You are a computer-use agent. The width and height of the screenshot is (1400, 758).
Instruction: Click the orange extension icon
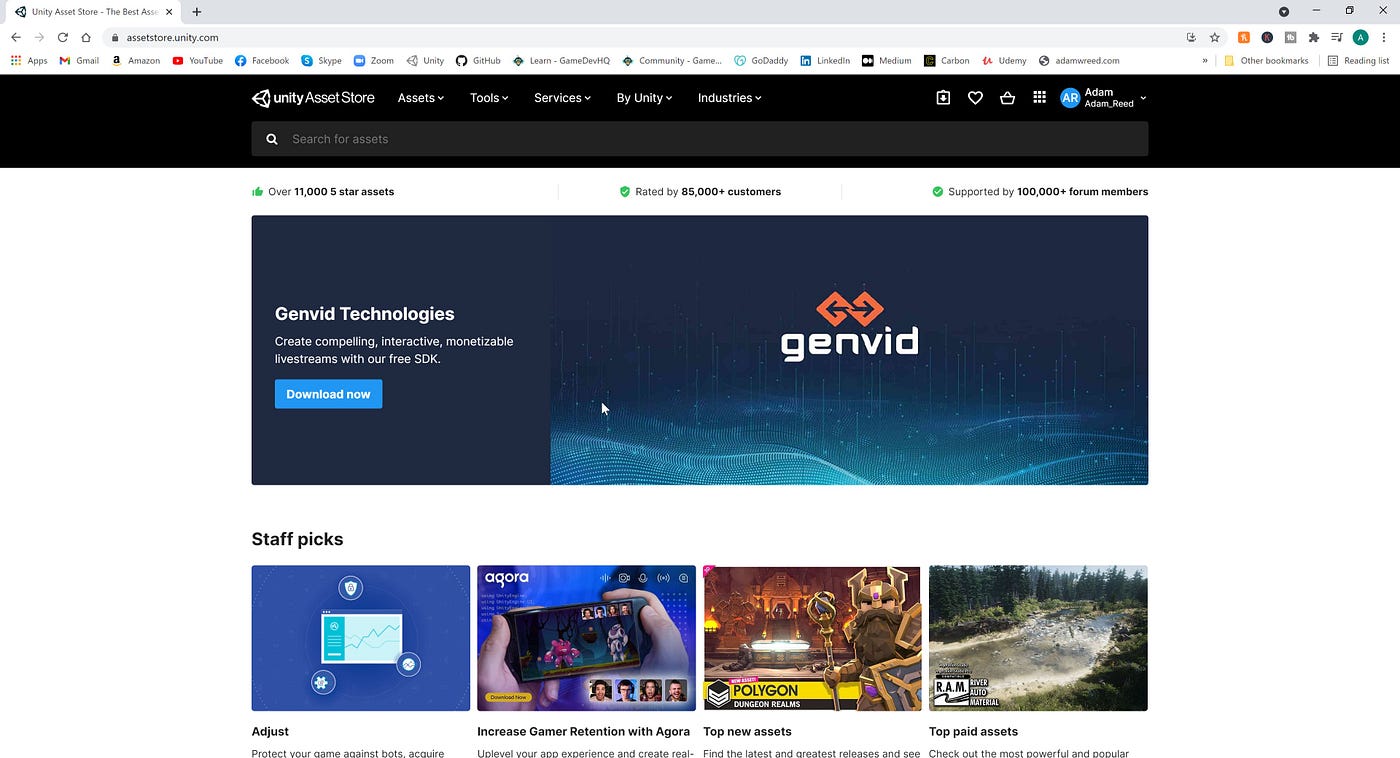(x=1244, y=37)
